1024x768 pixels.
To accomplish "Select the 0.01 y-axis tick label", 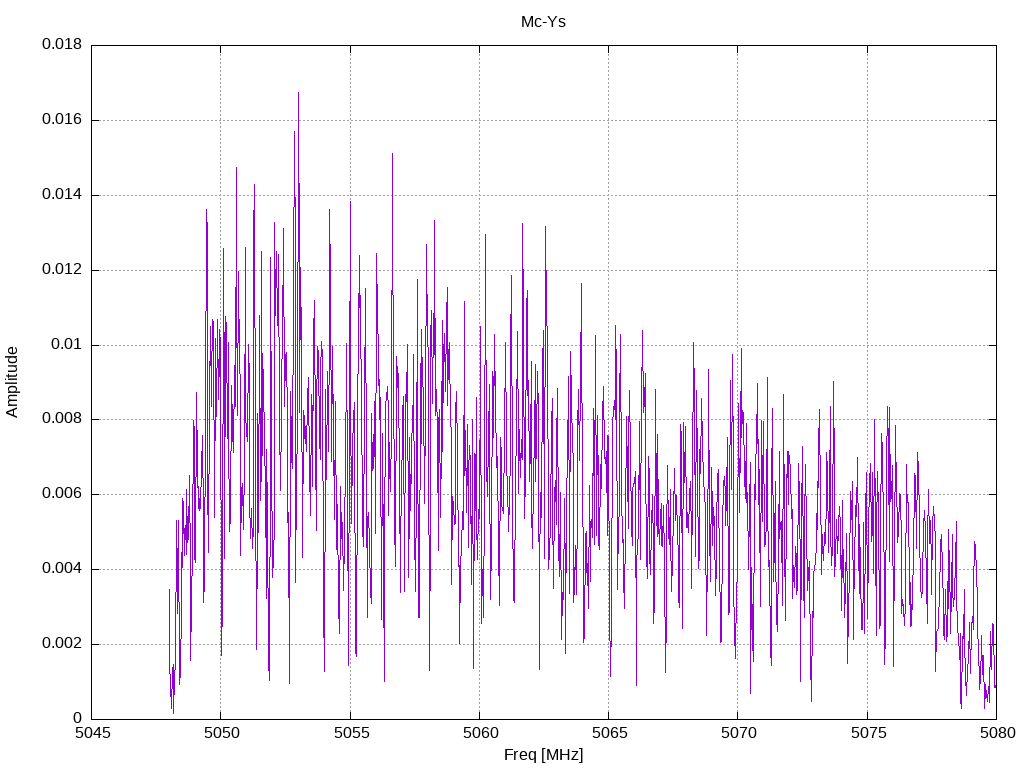I will [x=67, y=344].
